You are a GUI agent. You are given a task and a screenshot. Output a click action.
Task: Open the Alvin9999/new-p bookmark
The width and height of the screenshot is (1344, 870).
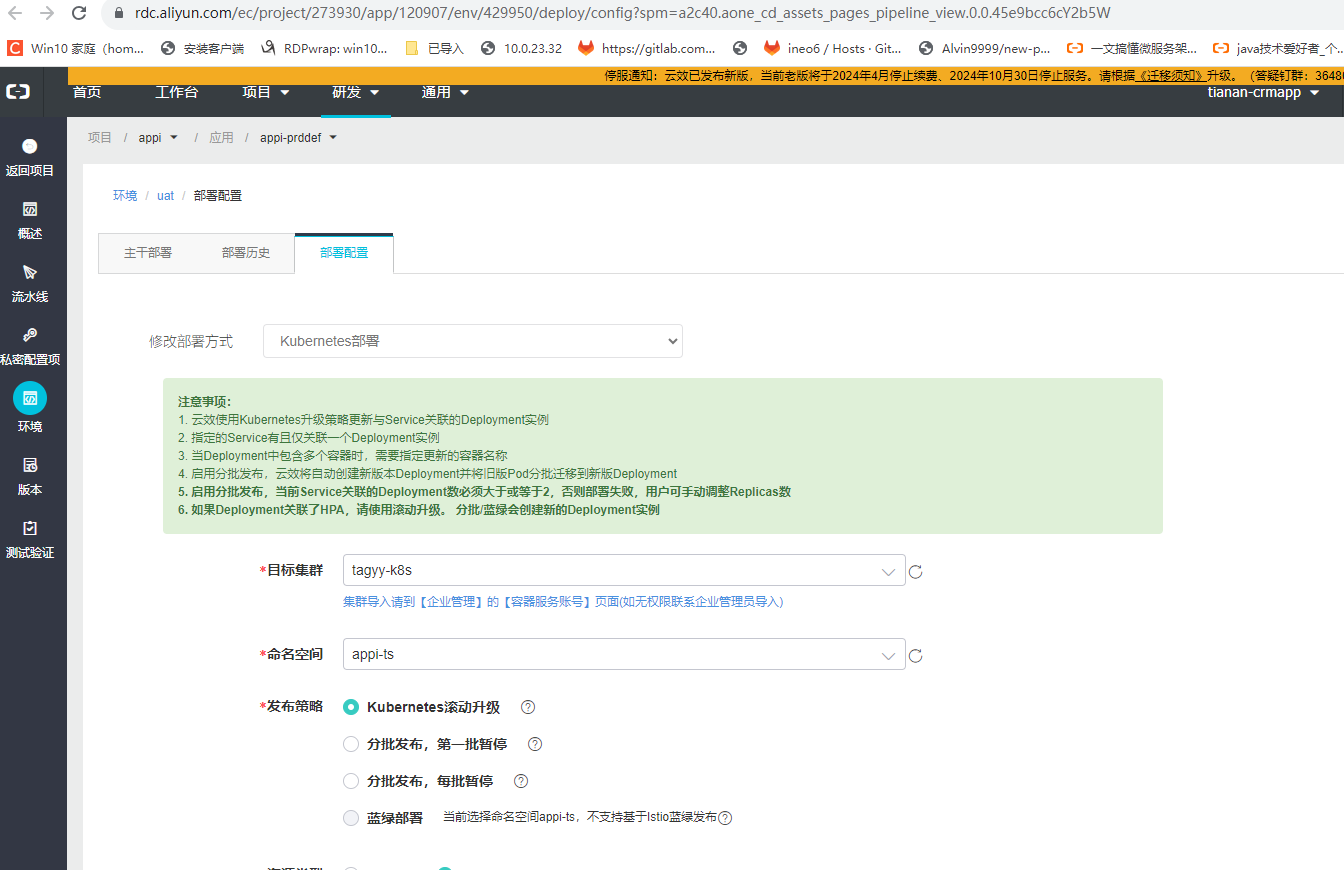(985, 48)
